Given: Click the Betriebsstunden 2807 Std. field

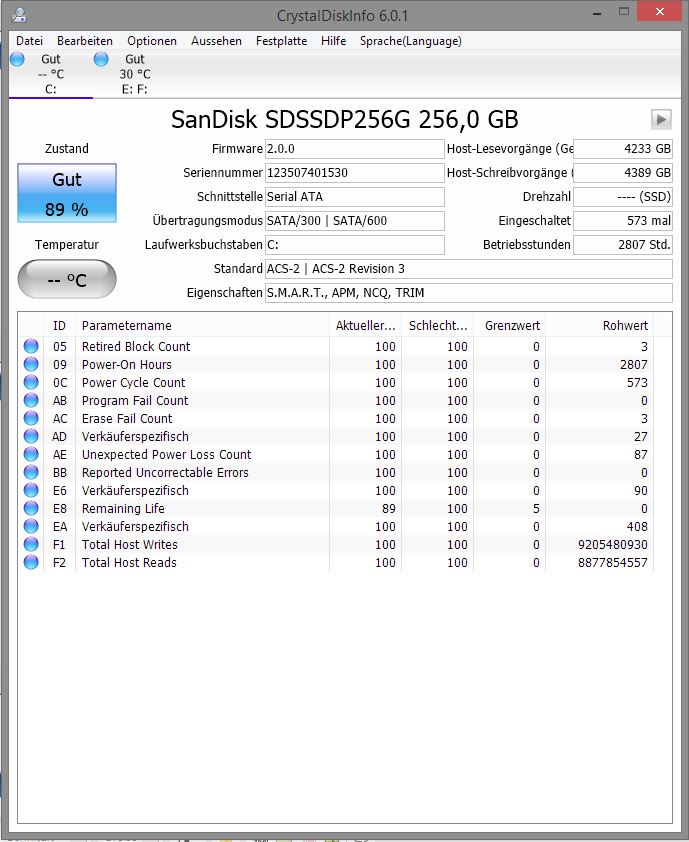Looking at the screenshot, I should tap(622, 245).
